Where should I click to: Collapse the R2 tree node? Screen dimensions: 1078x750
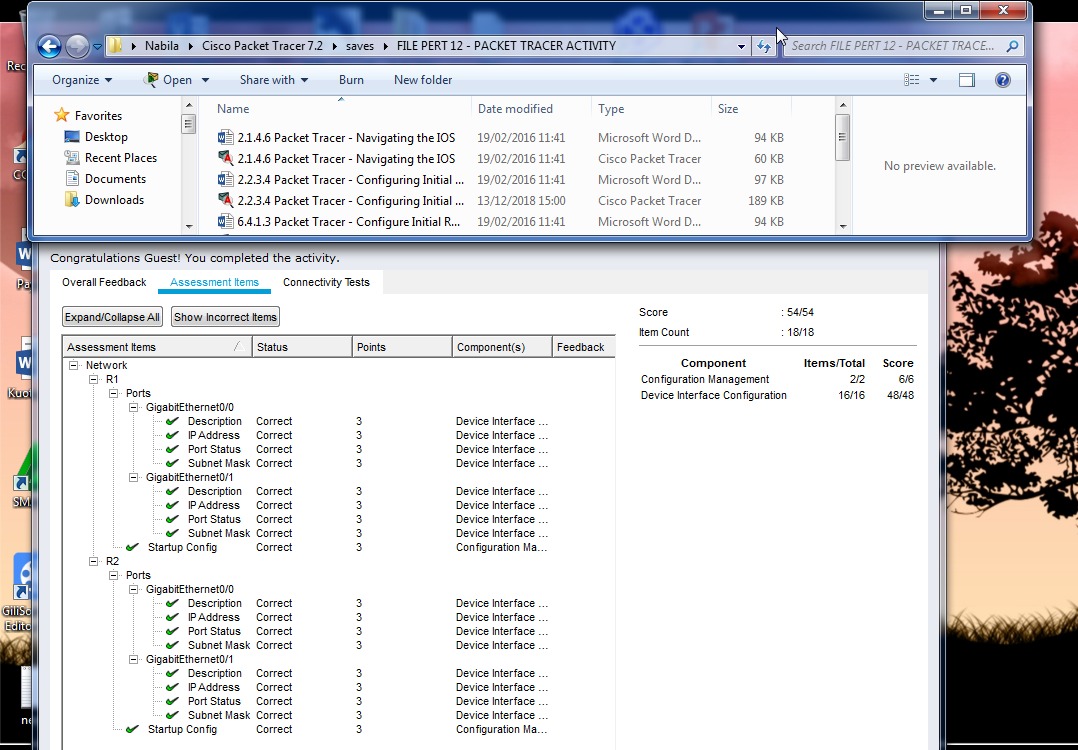coord(94,562)
